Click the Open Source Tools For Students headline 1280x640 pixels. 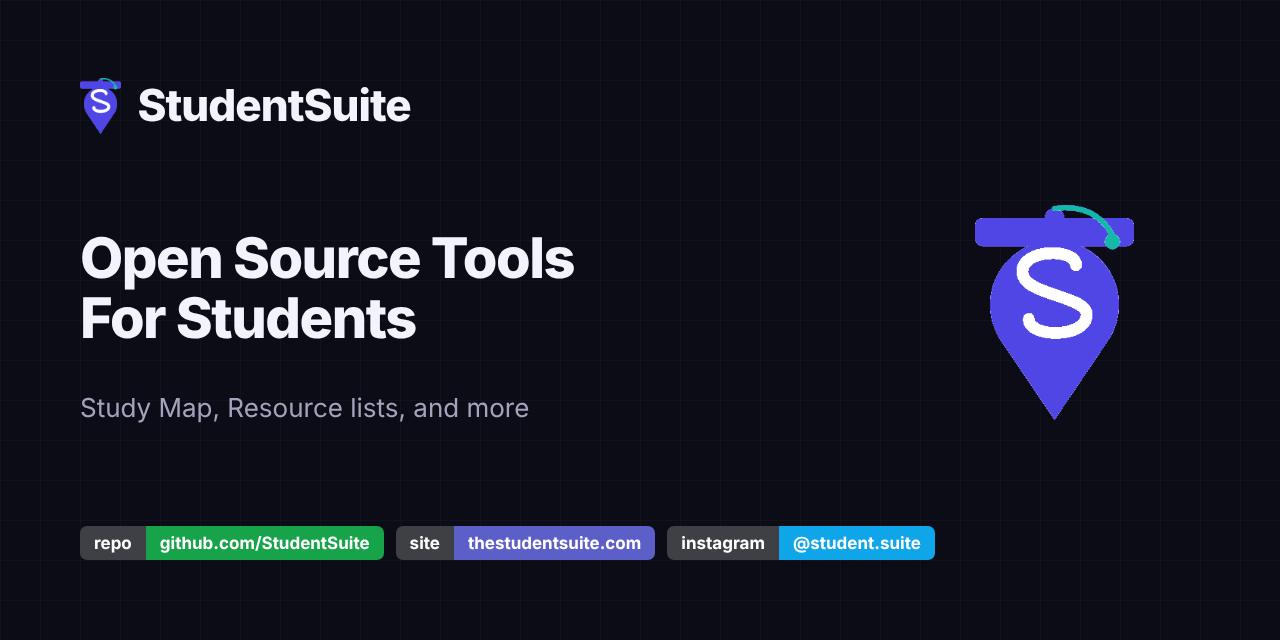[327, 289]
